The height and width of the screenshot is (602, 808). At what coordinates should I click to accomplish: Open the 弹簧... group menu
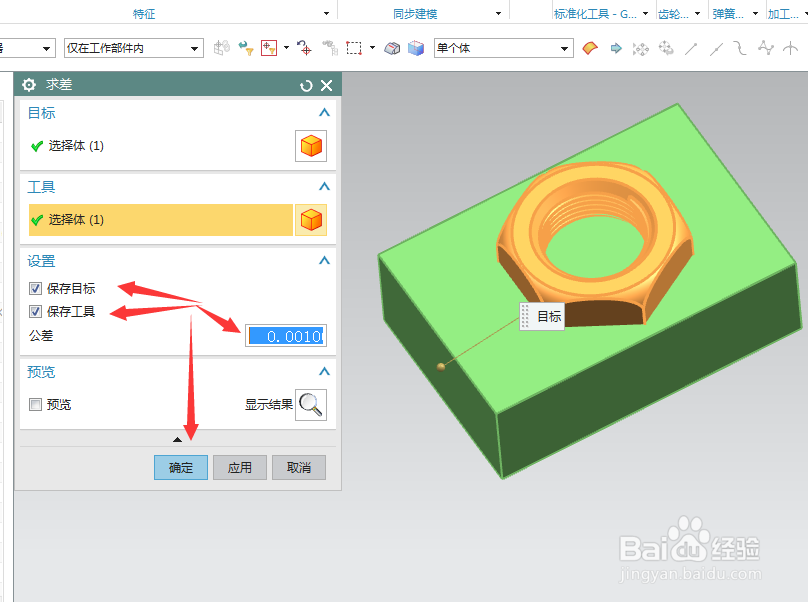coord(755,14)
